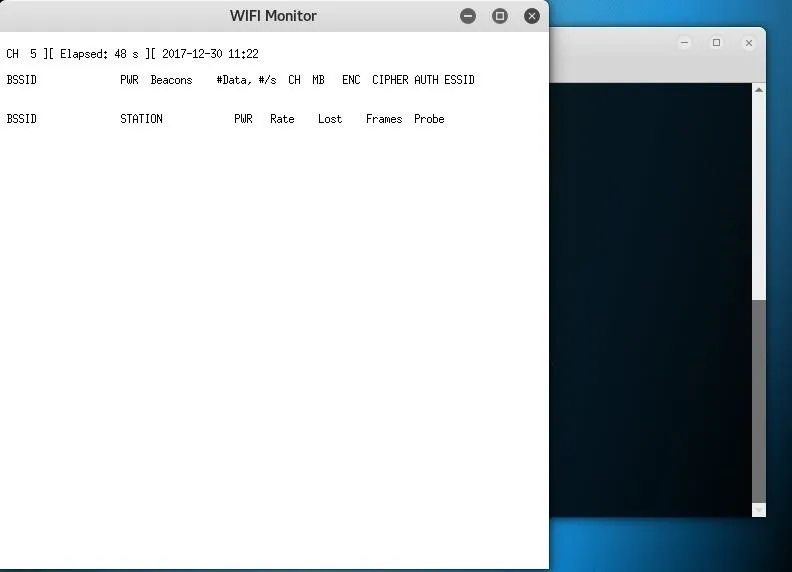Close the WIFI Monitor window

coord(531,16)
